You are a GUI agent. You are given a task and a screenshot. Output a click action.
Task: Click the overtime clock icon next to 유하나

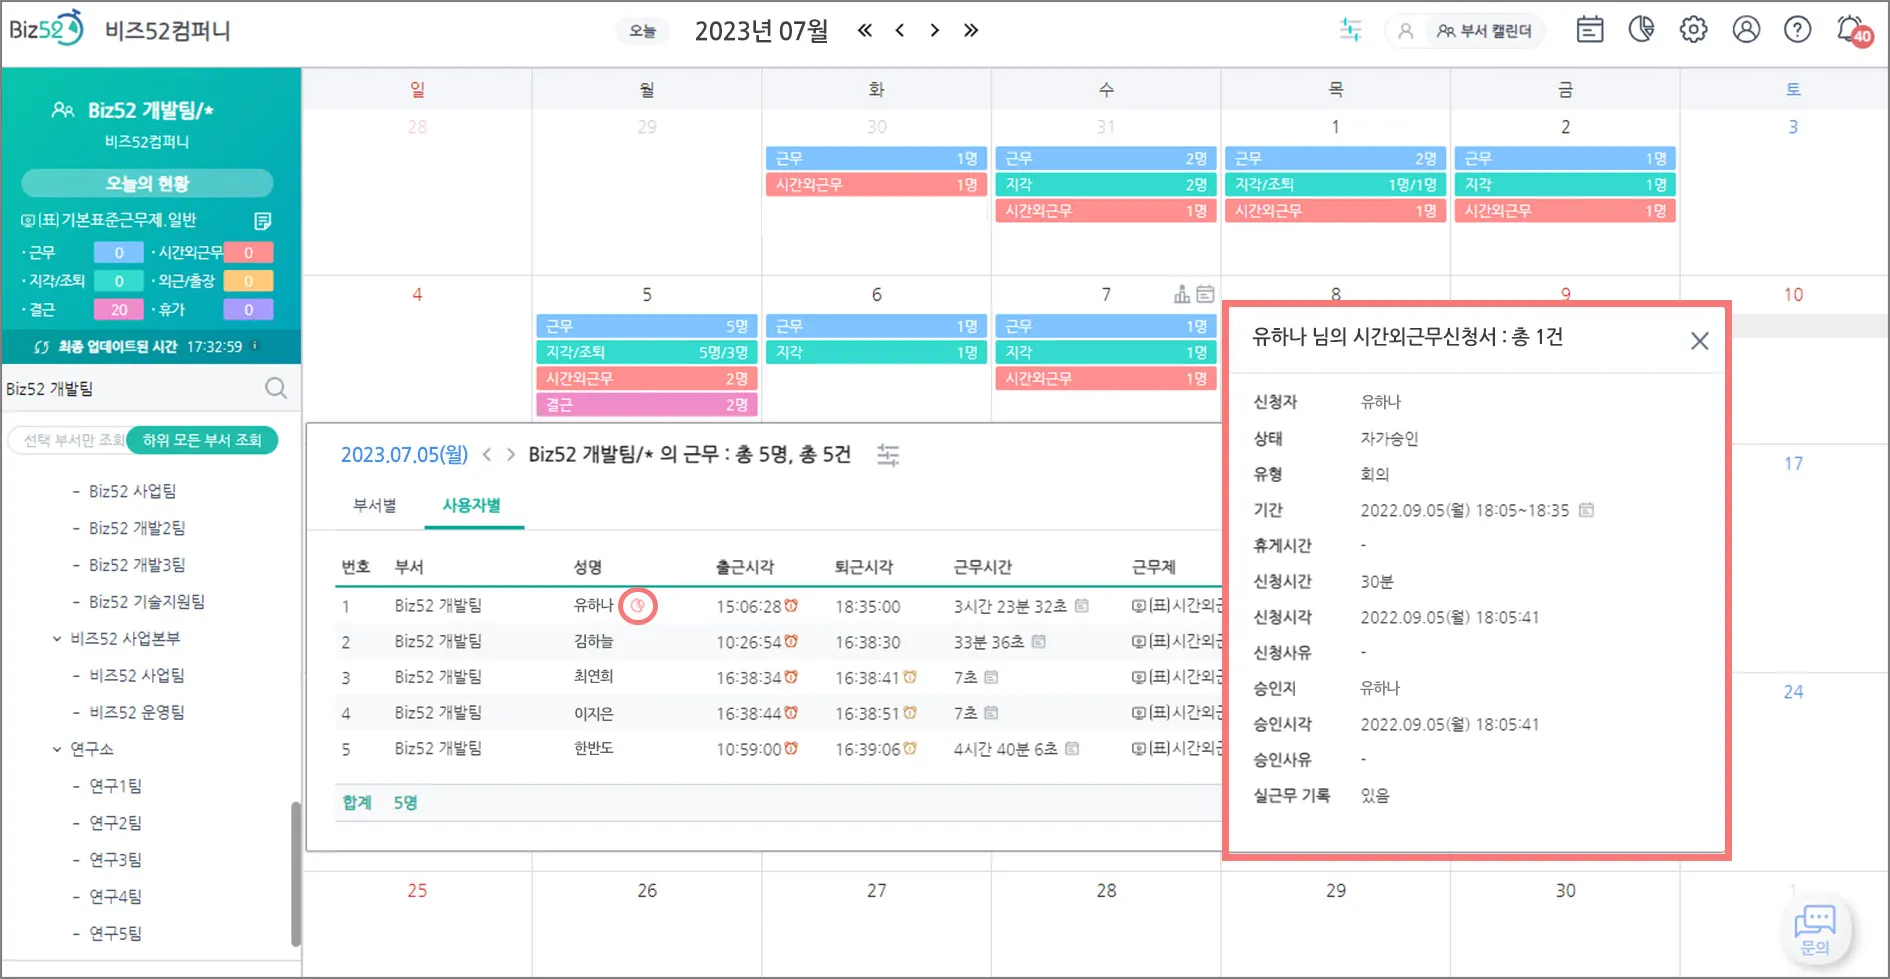click(638, 606)
